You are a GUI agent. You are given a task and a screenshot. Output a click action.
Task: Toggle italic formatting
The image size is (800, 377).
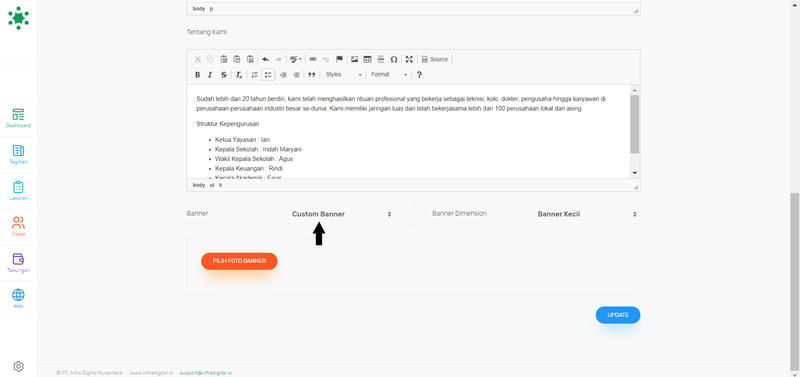tap(210, 74)
